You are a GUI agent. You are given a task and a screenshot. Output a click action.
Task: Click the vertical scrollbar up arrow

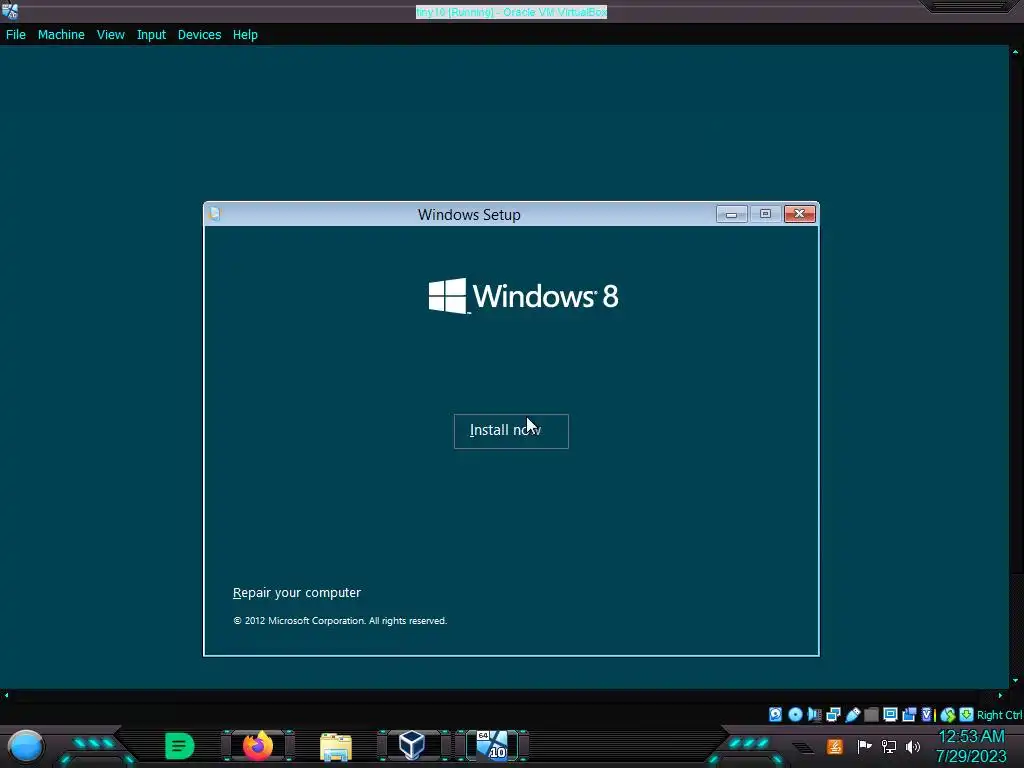pyautogui.click(x=1016, y=52)
